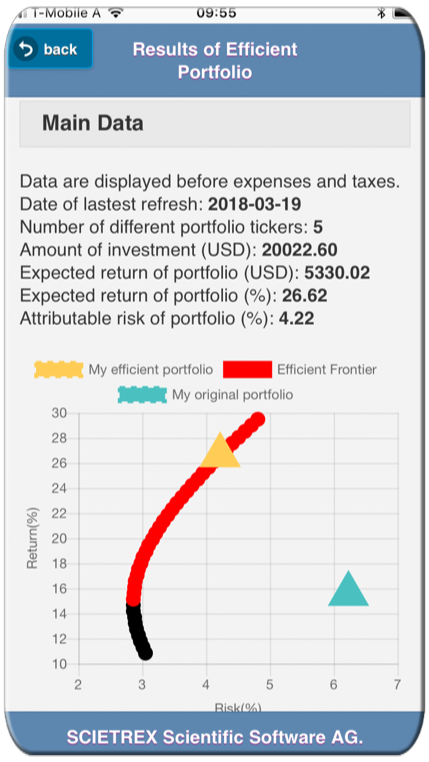Click the 09:55 clock in status bar
The image size is (429, 762).
click(x=216, y=13)
